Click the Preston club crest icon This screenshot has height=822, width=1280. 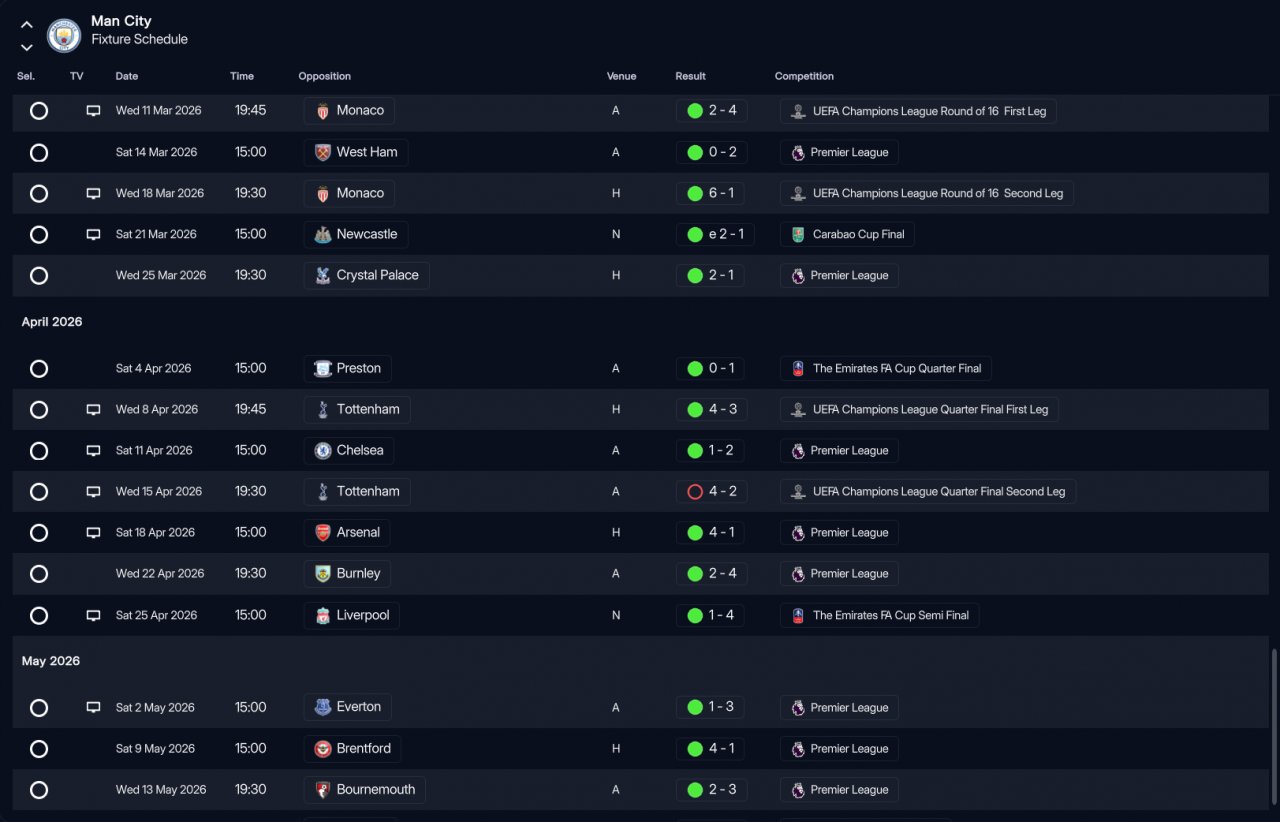point(323,369)
